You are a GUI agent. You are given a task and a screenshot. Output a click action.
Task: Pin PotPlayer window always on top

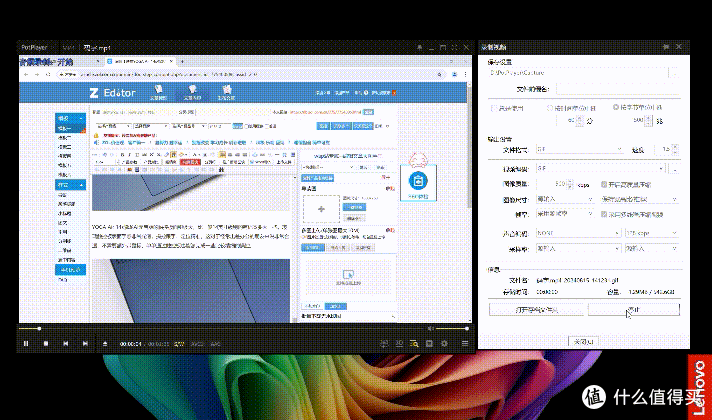point(419,47)
